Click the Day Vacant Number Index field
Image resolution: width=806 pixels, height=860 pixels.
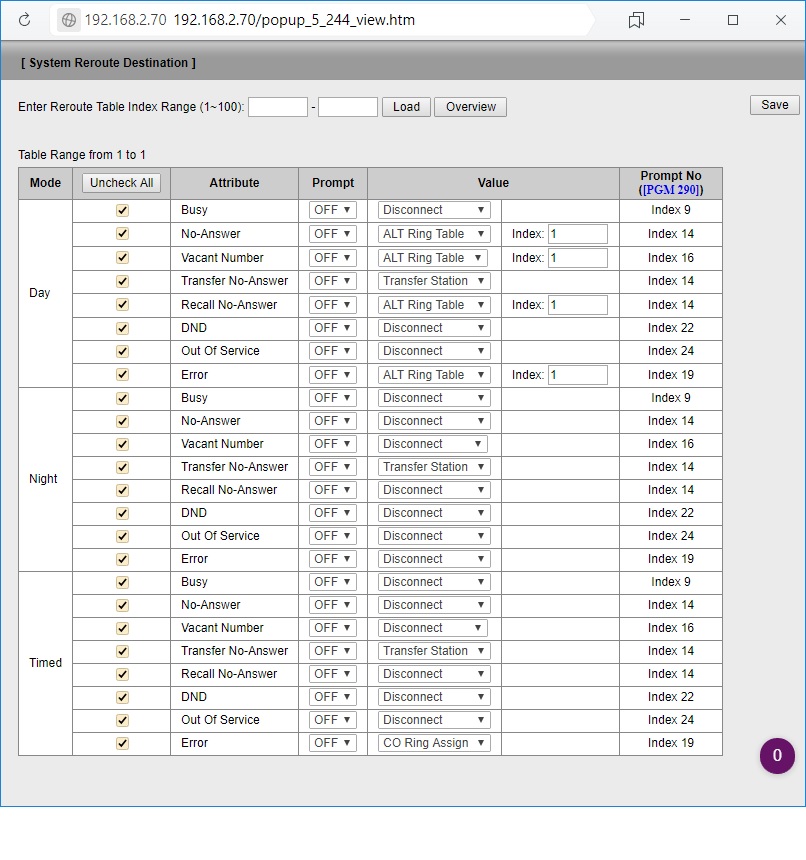[x=577, y=258]
